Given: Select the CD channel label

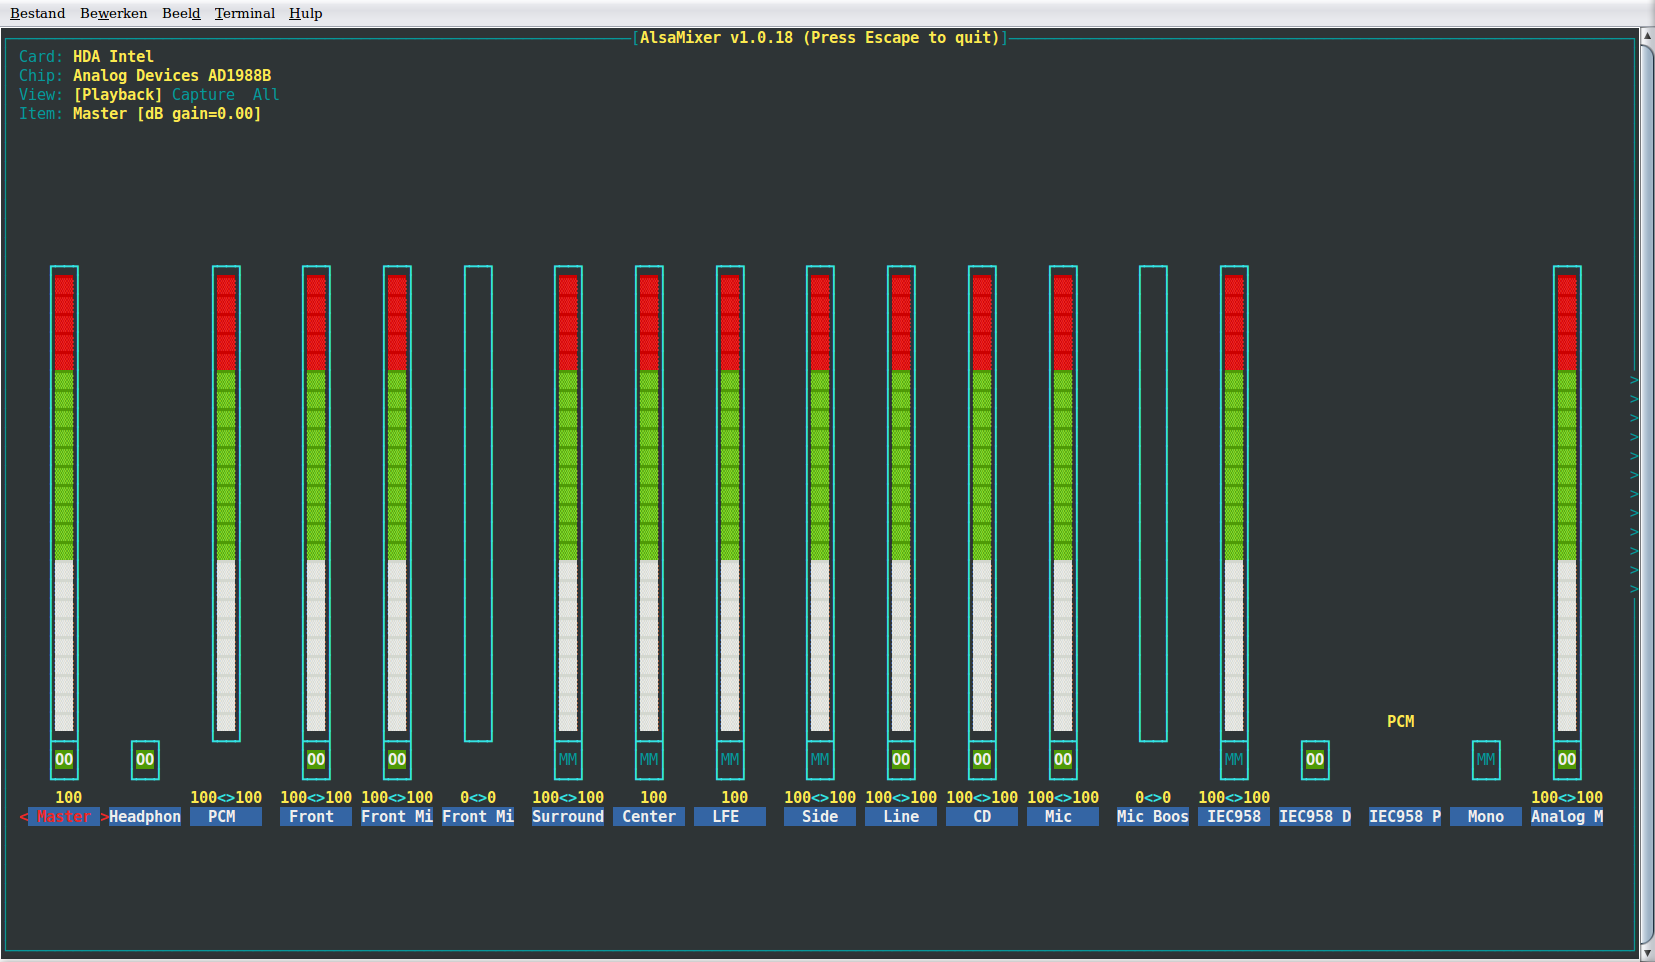Looking at the screenshot, I should click(982, 817).
